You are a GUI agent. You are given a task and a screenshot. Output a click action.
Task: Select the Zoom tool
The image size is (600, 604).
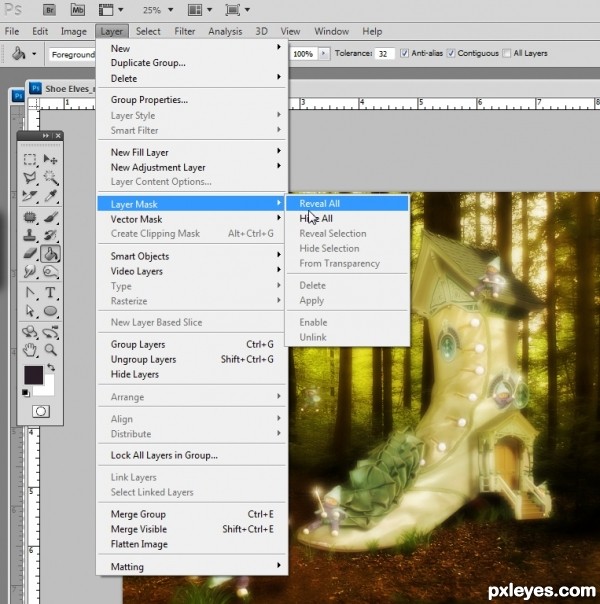click(50, 350)
